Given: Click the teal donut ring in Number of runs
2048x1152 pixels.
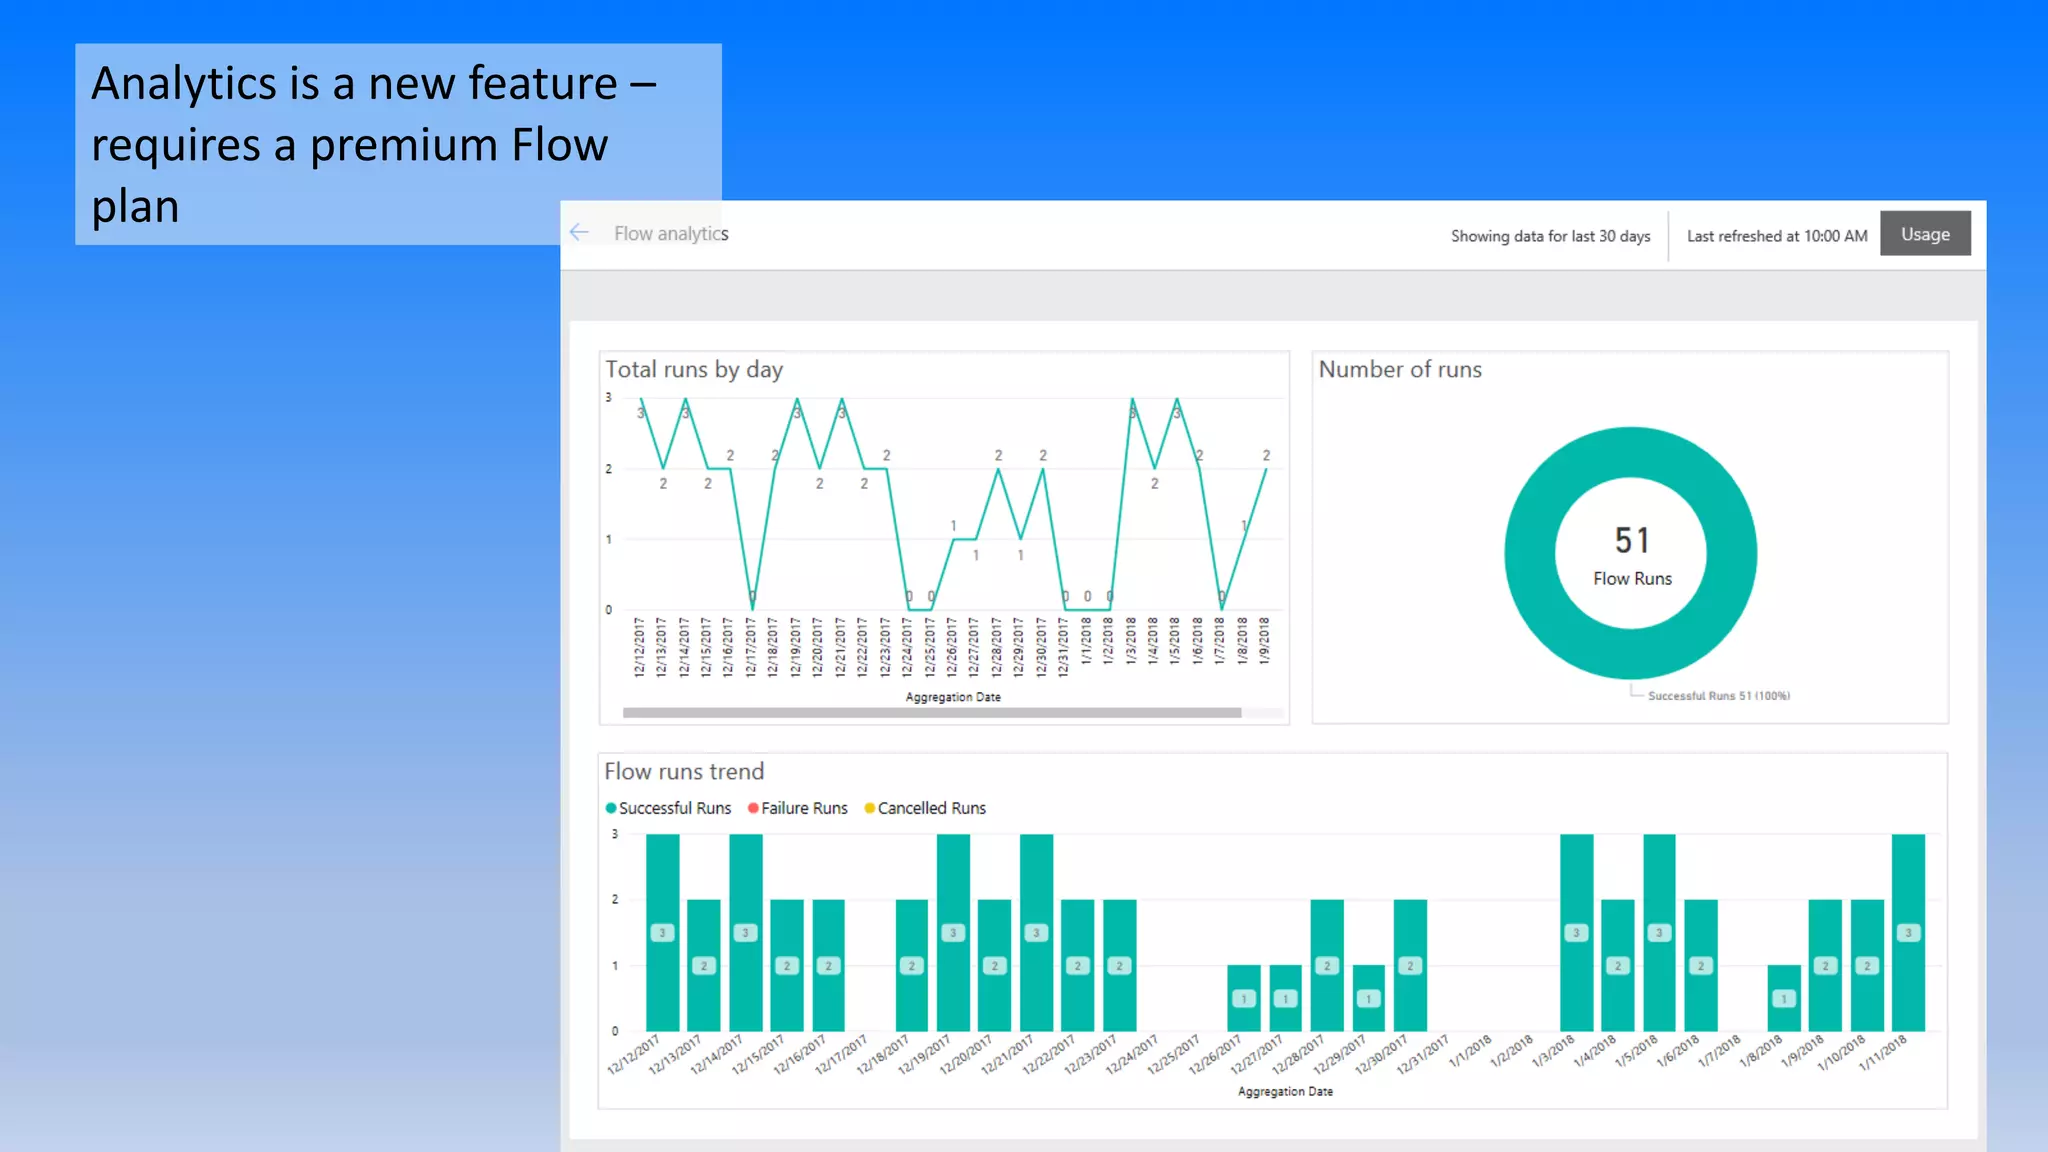Looking at the screenshot, I should point(1530,553).
